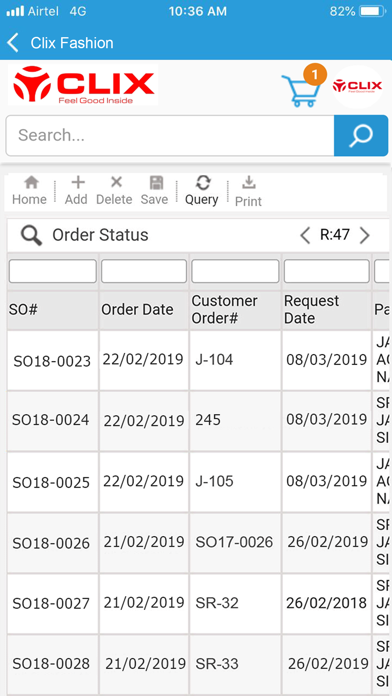Image resolution: width=392 pixels, height=696 pixels.
Task: Focus the Search... text field
Action: 170,135
